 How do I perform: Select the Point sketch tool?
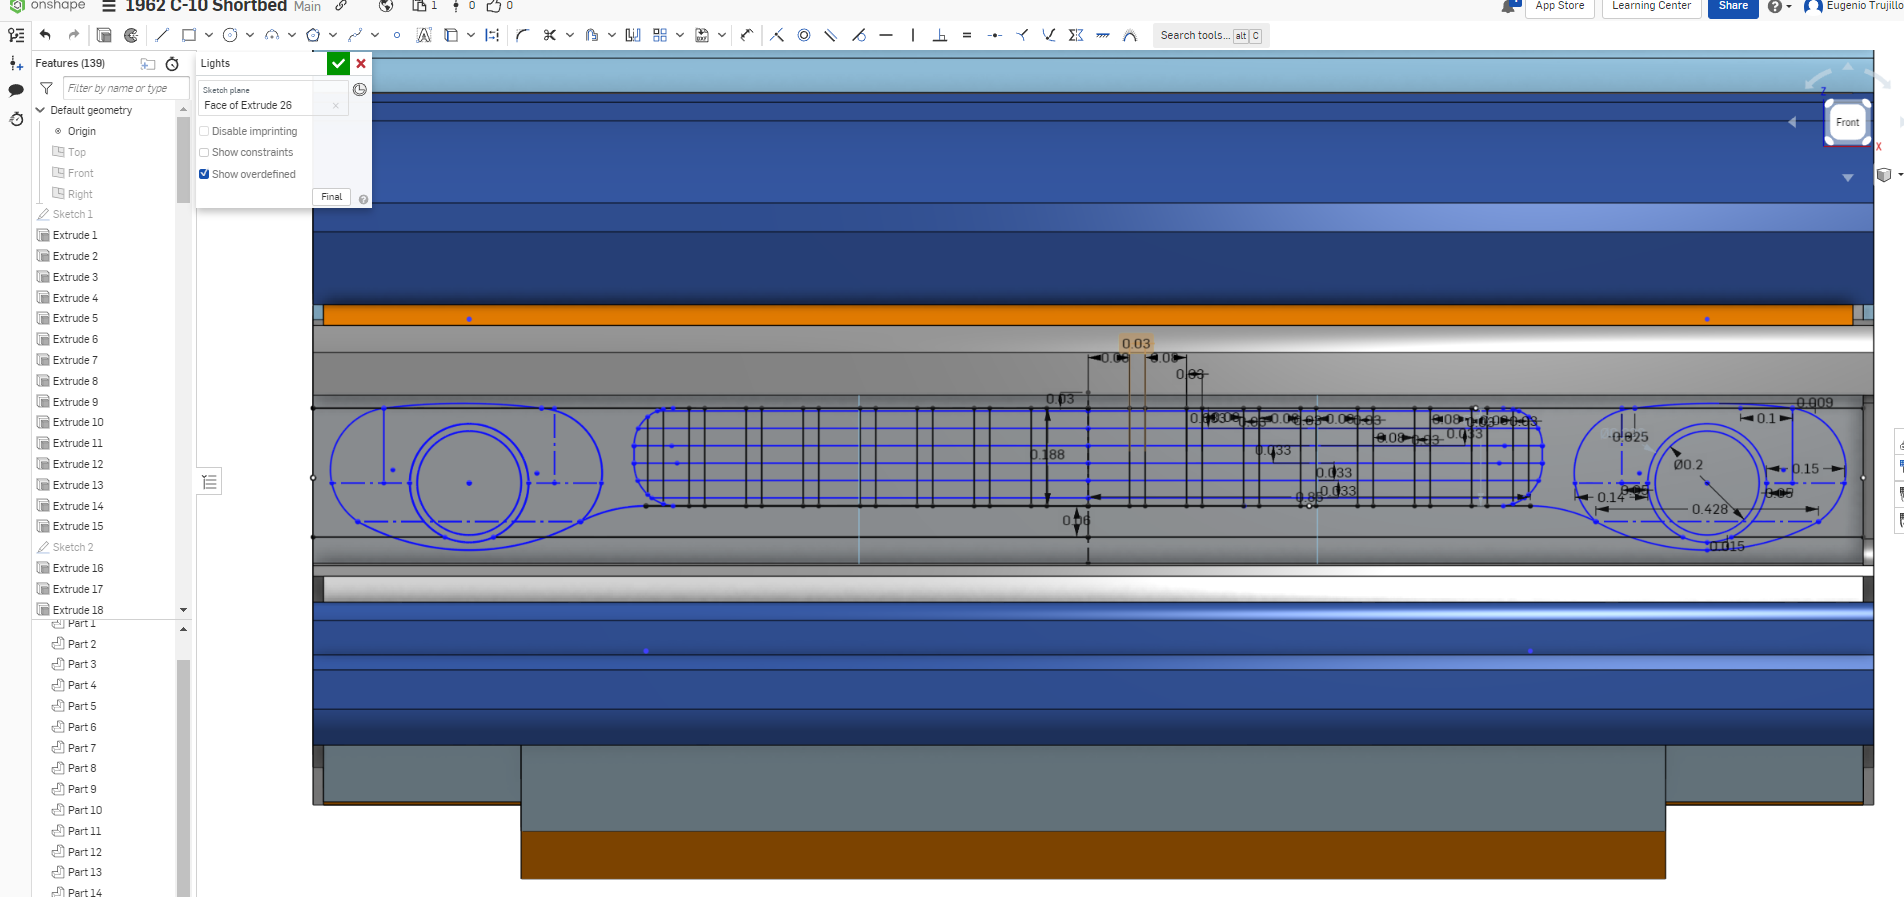coord(397,35)
